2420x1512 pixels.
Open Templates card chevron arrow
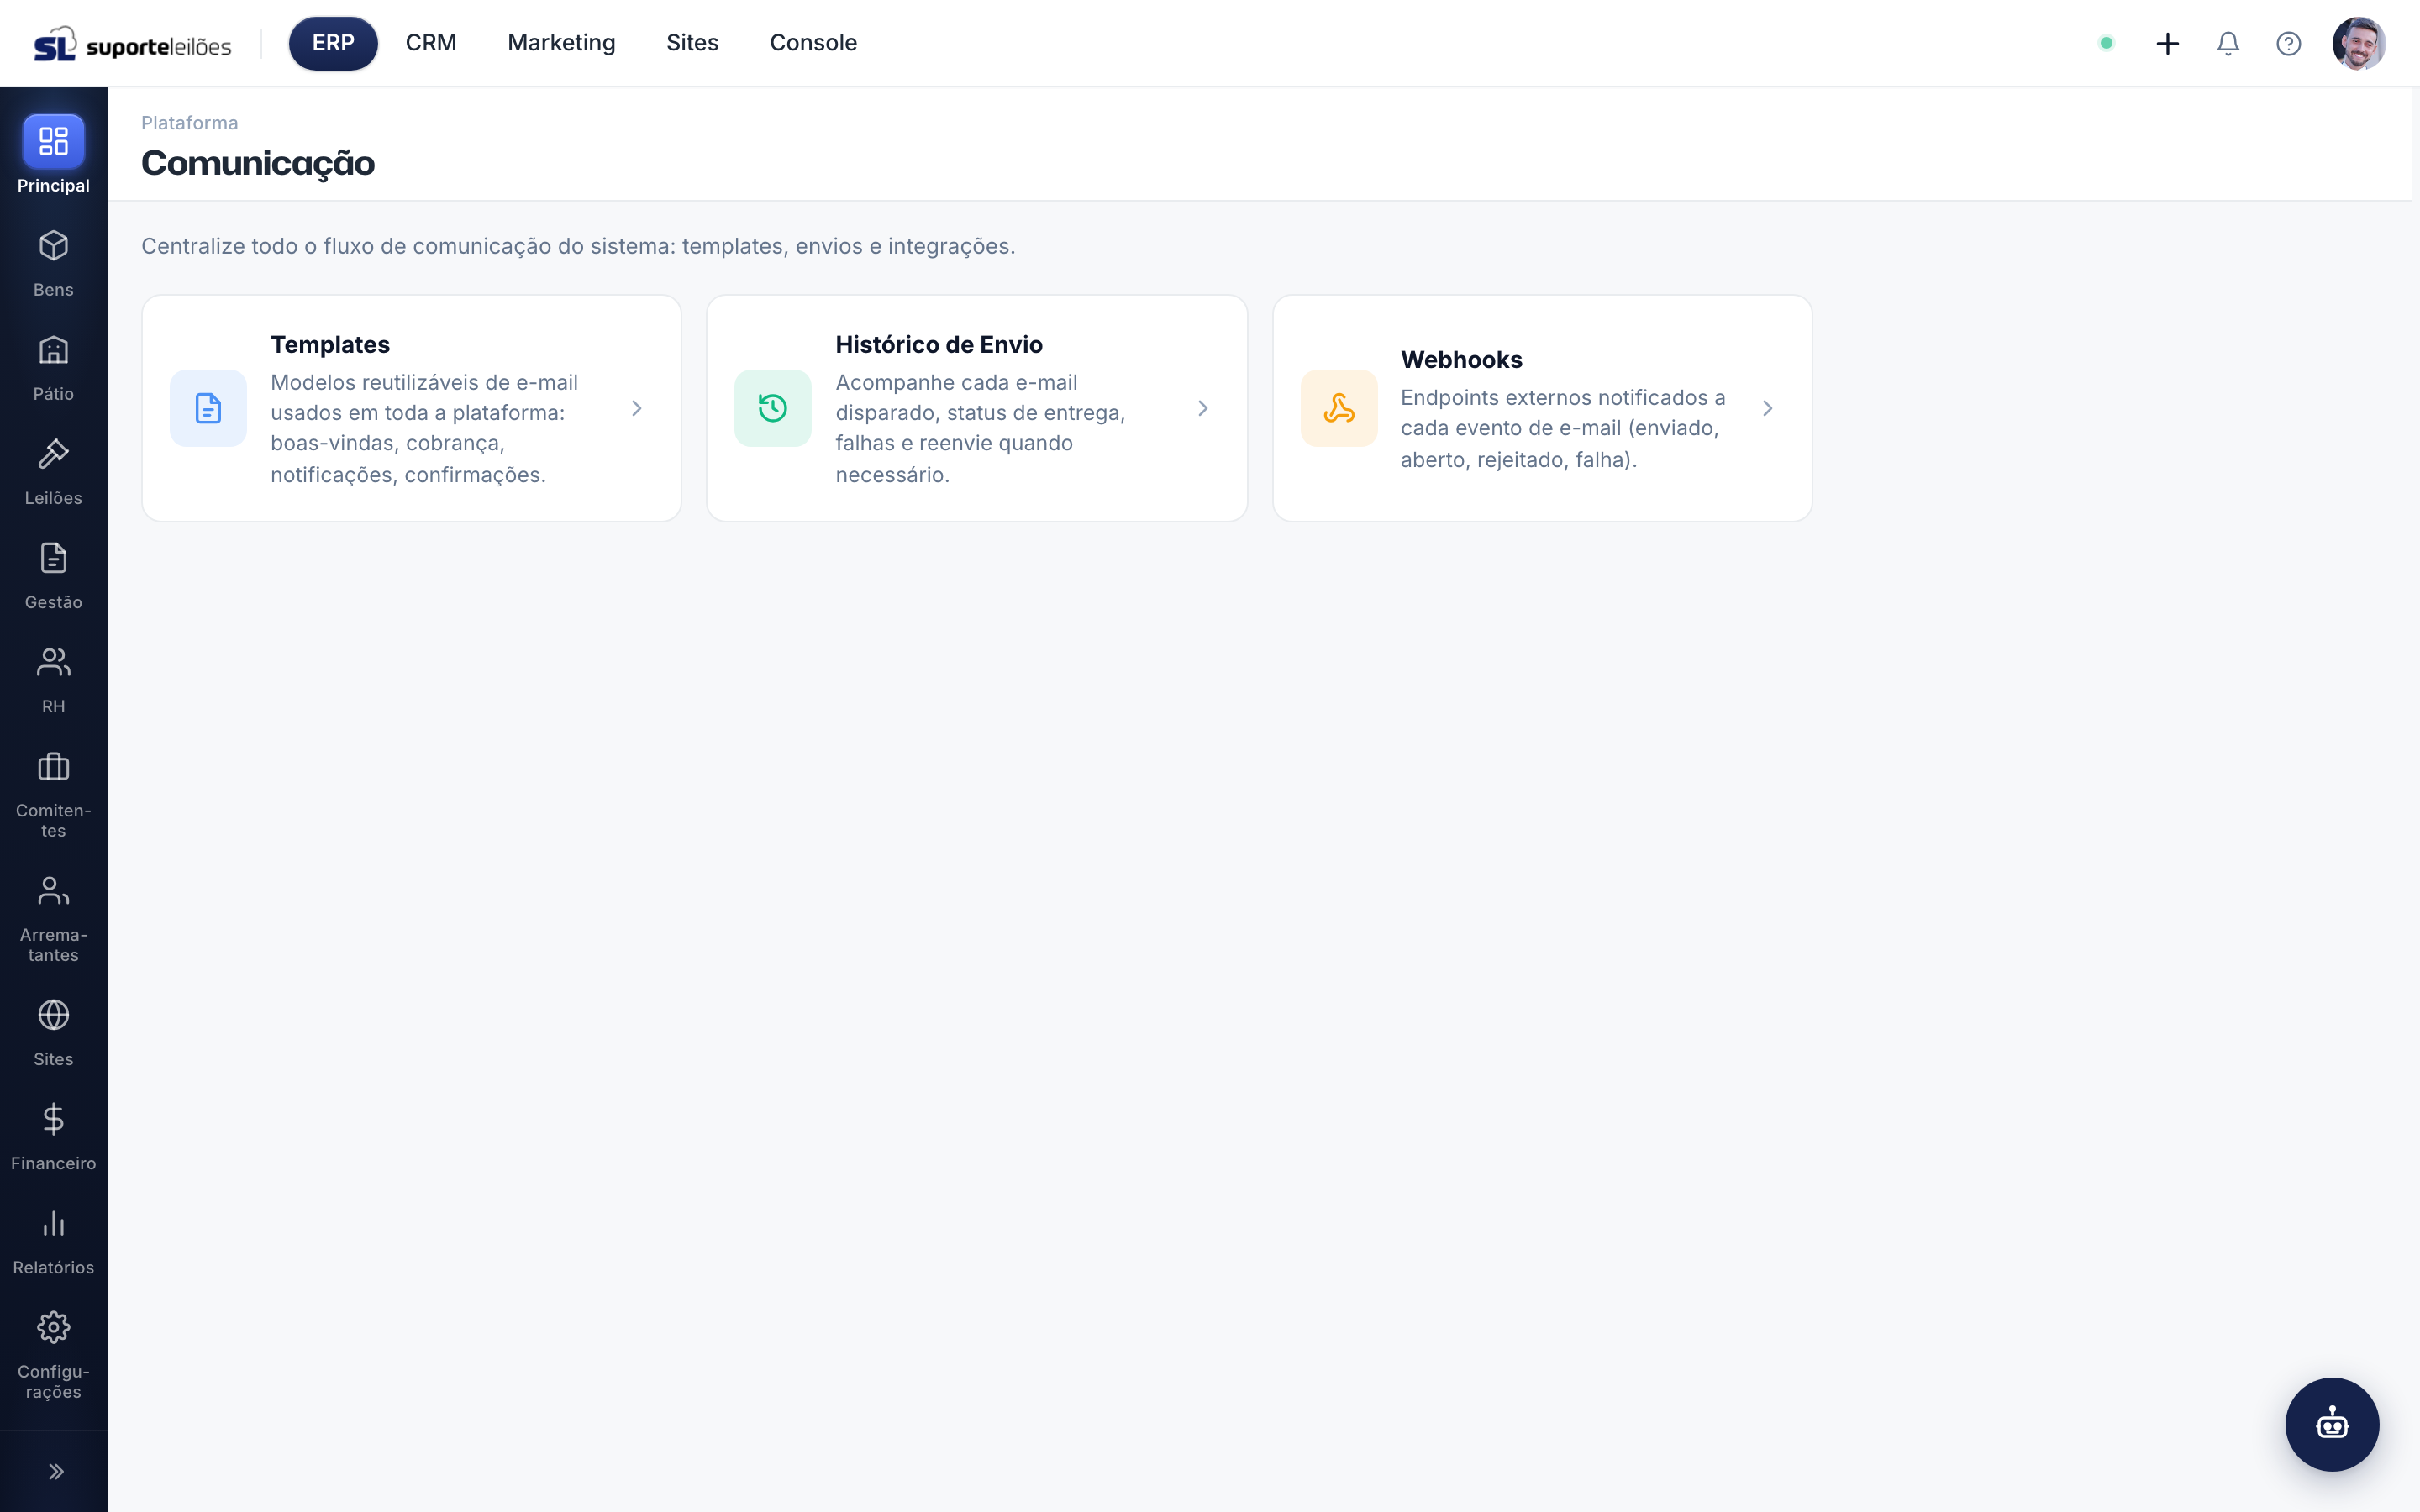(x=637, y=408)
